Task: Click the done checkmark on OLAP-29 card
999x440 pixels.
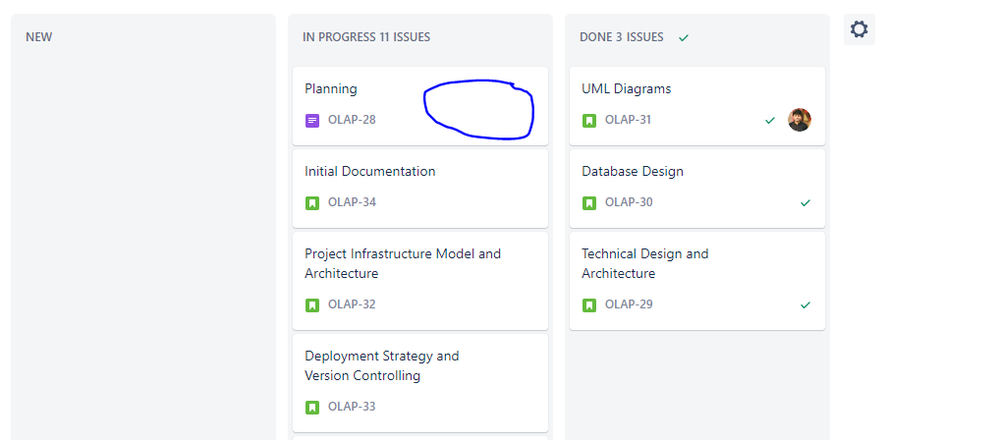Action: click(805, 305)
